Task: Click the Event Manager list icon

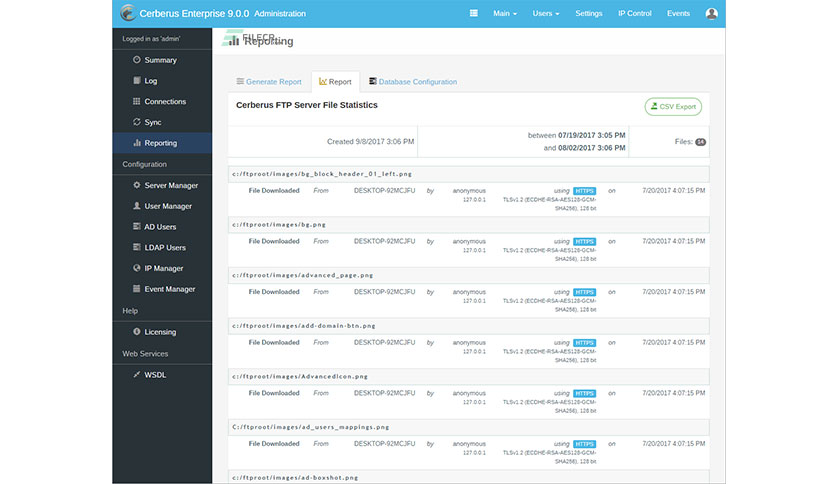Action: click(136, 289)
